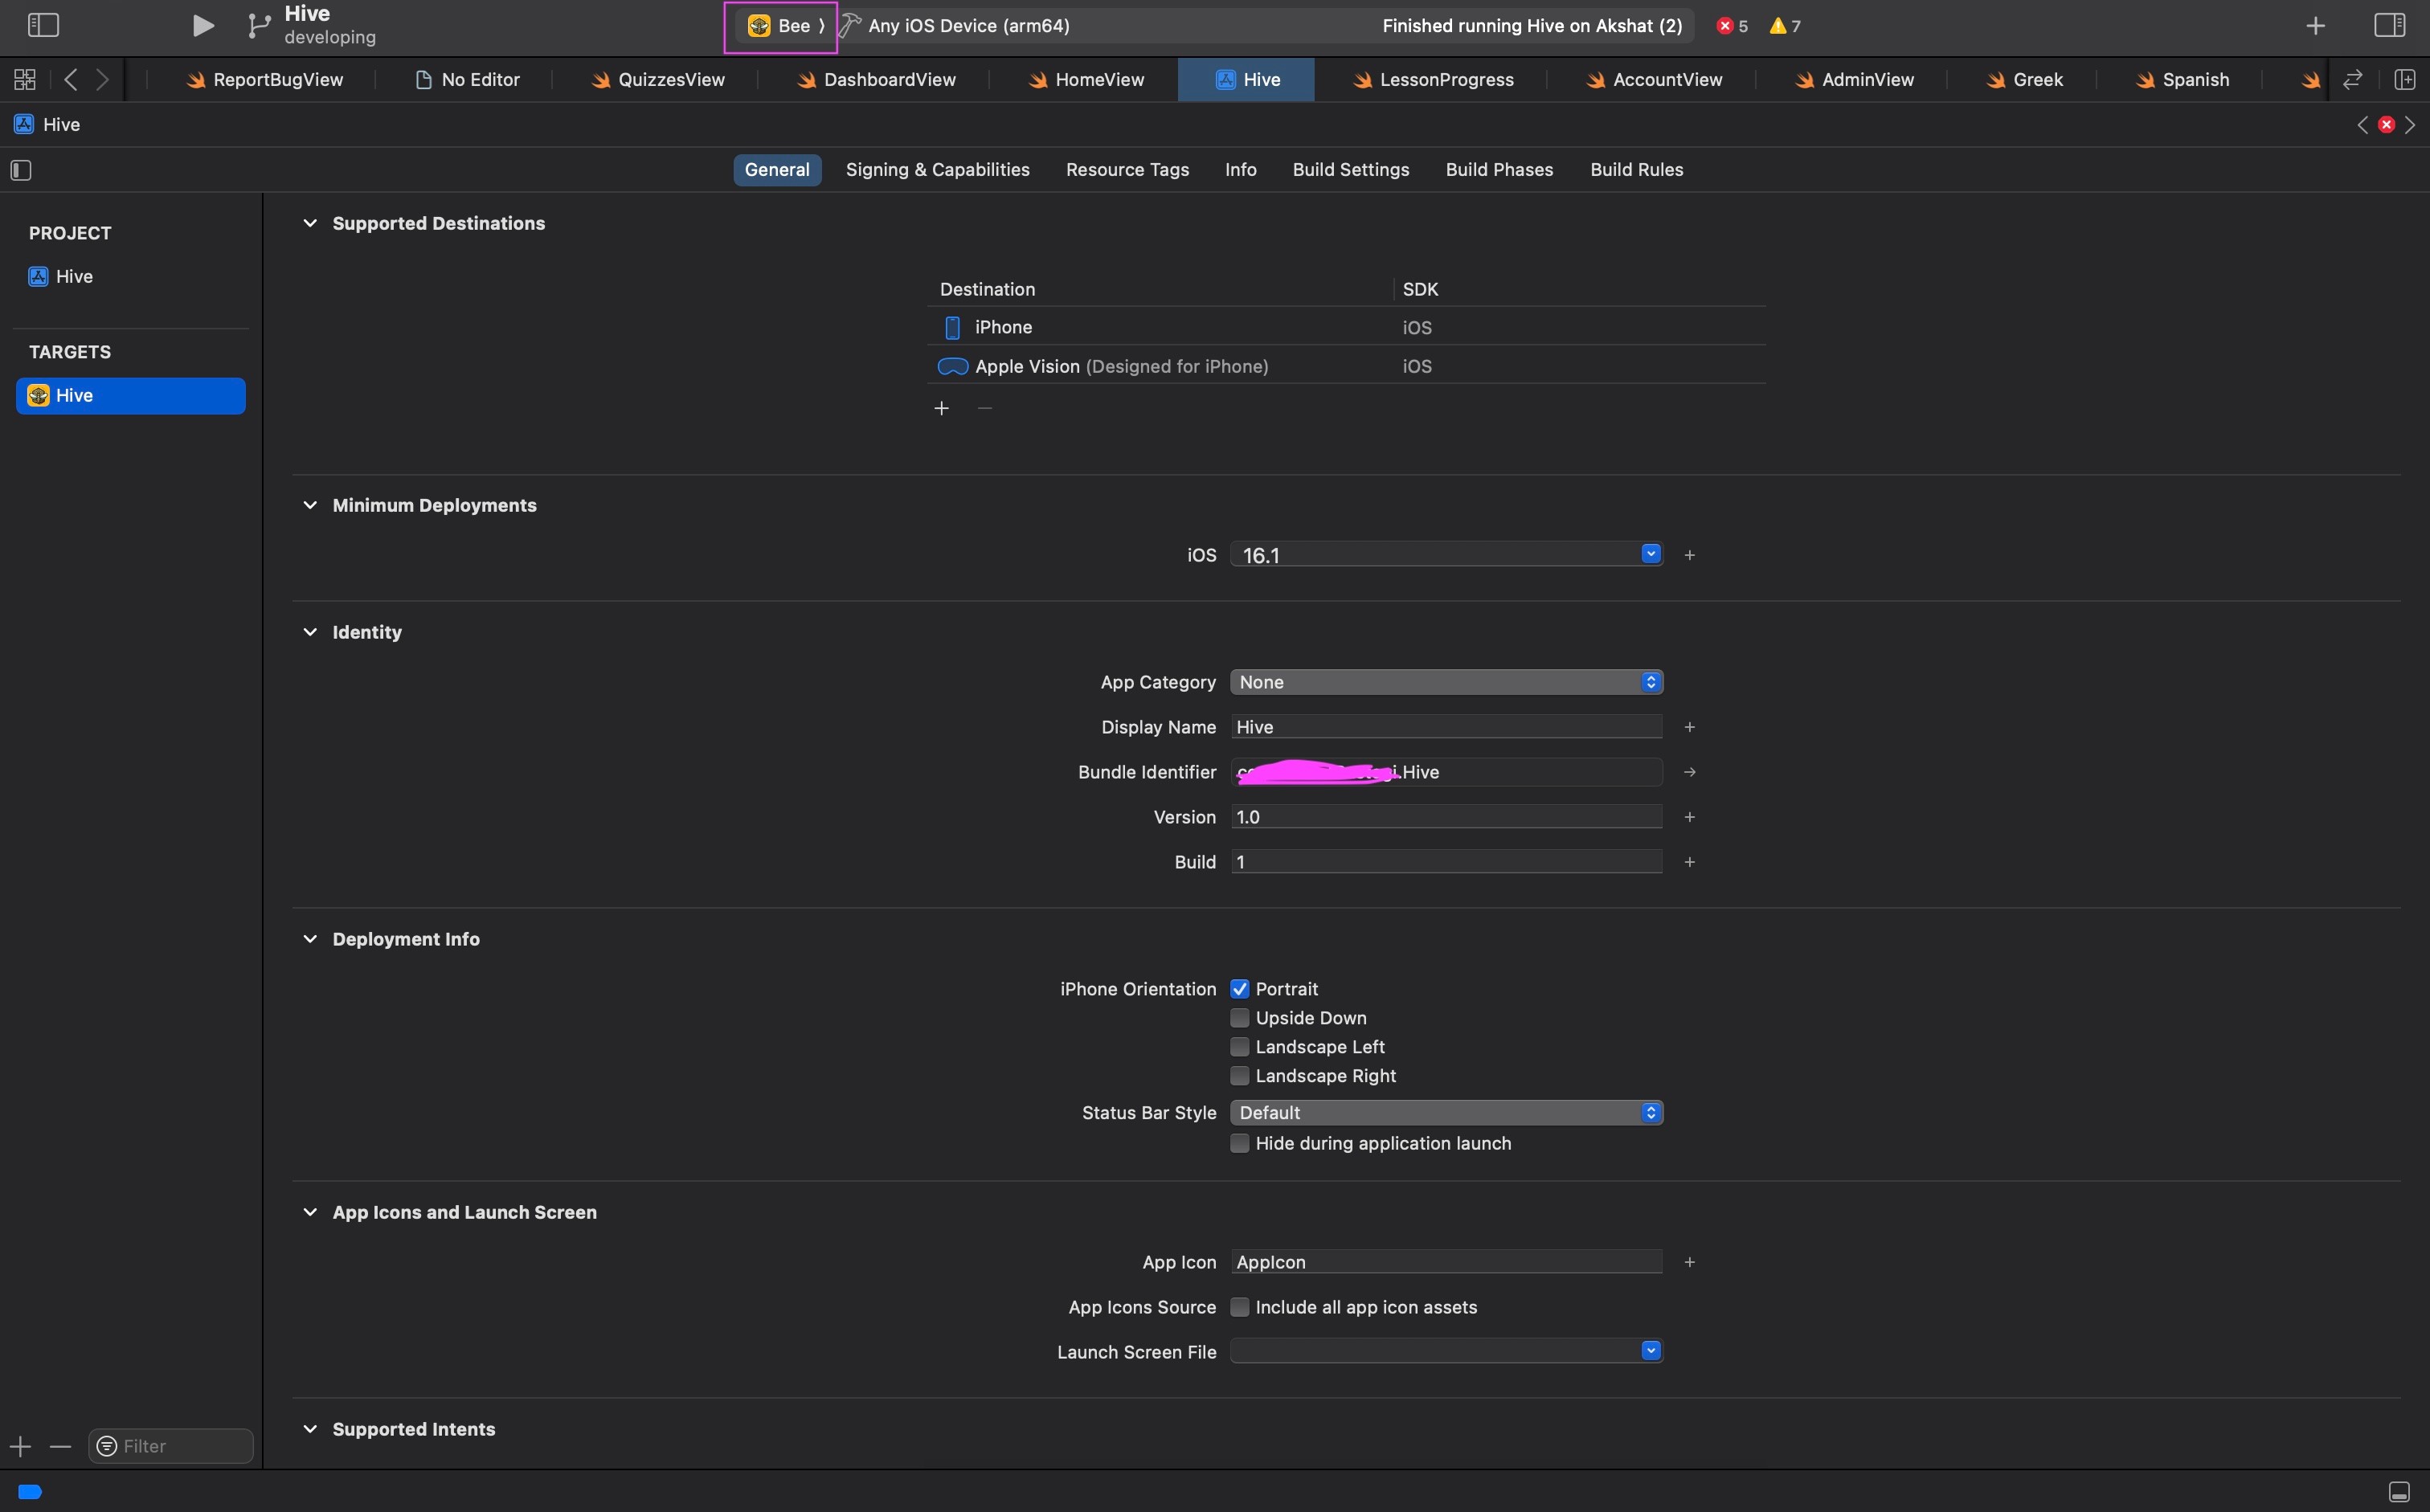Edit the Display Name field
The image size is (2430, 1512).
click(x=1446, y=727)
